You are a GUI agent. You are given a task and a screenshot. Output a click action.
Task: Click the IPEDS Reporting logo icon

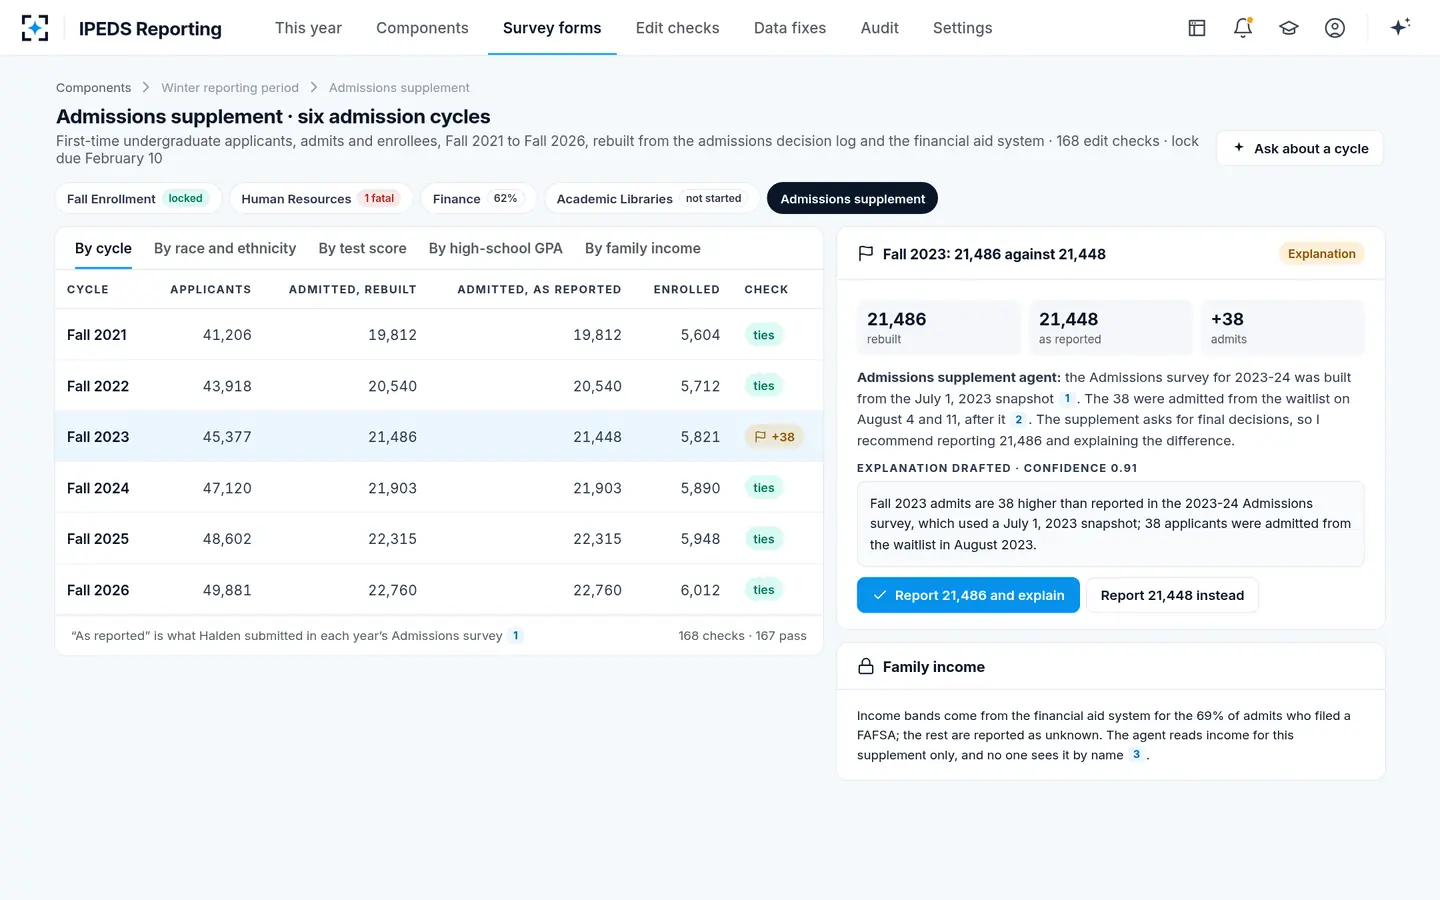35,28
